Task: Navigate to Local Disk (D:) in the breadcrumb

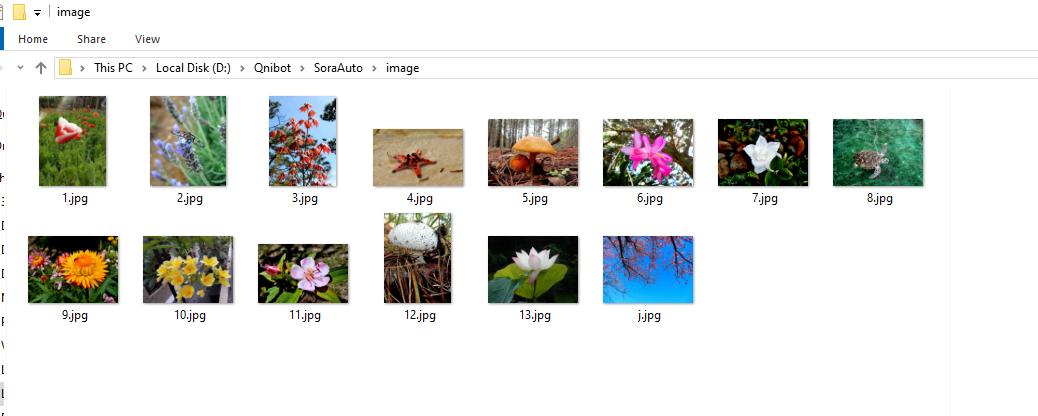Action: [x=193, y=68]
